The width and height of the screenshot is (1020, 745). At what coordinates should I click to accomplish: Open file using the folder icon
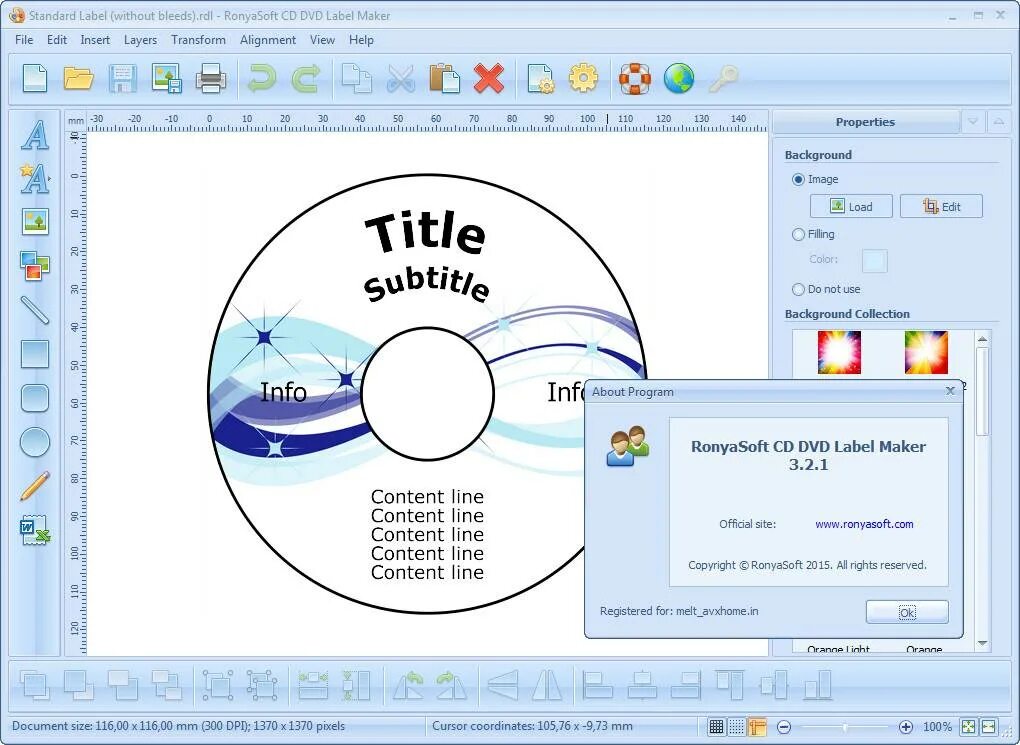coord(79,79)
